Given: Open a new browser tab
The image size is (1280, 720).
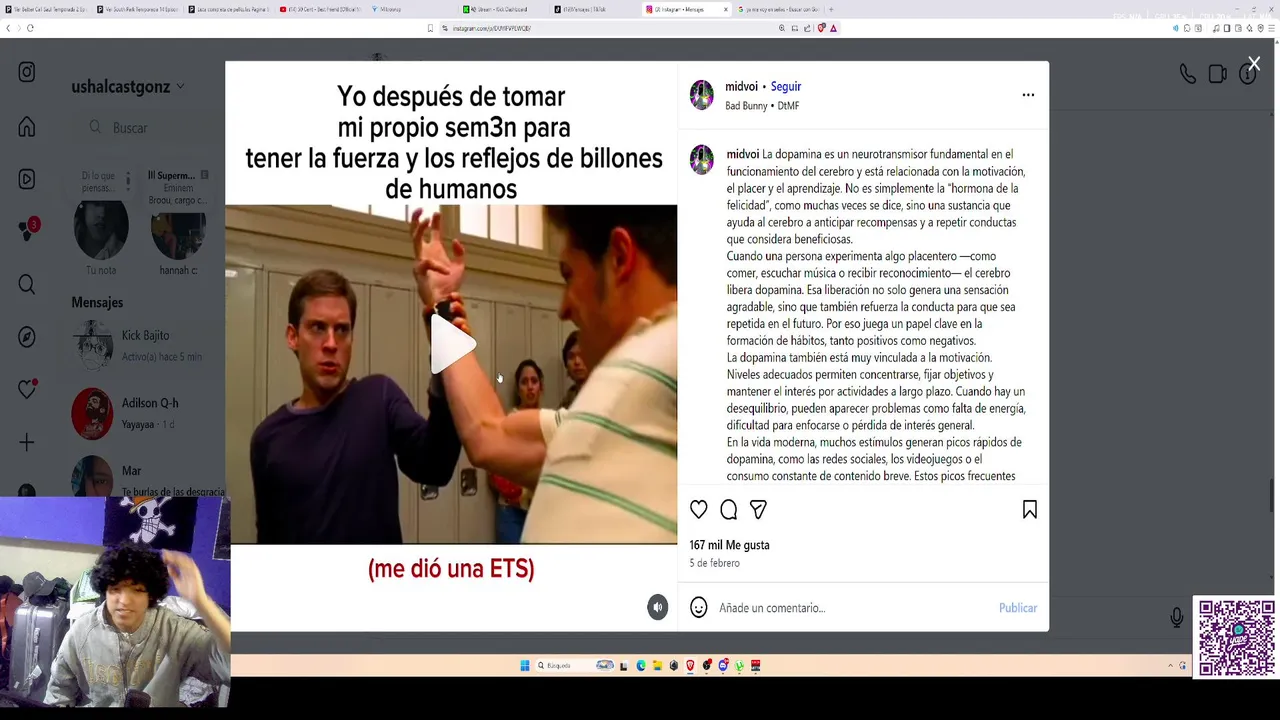Looking at the screenshot, I should click(831, 9).
